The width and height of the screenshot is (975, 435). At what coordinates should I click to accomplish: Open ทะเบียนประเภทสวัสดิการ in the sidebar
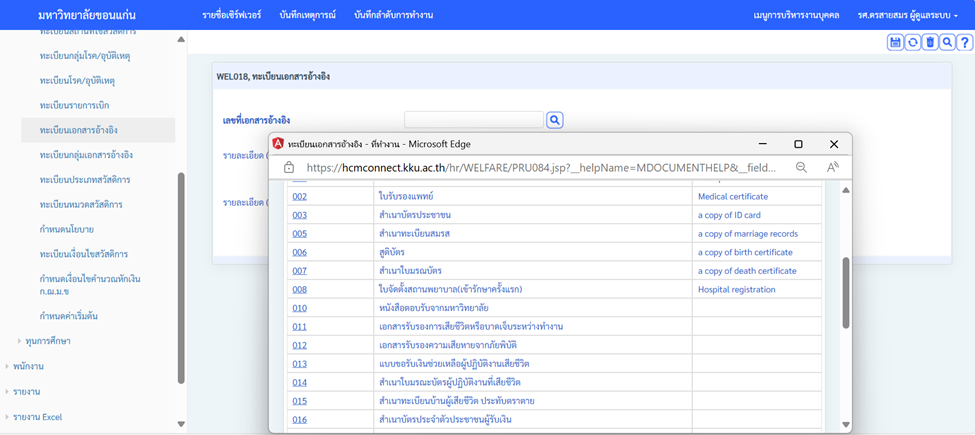(85, 179)
